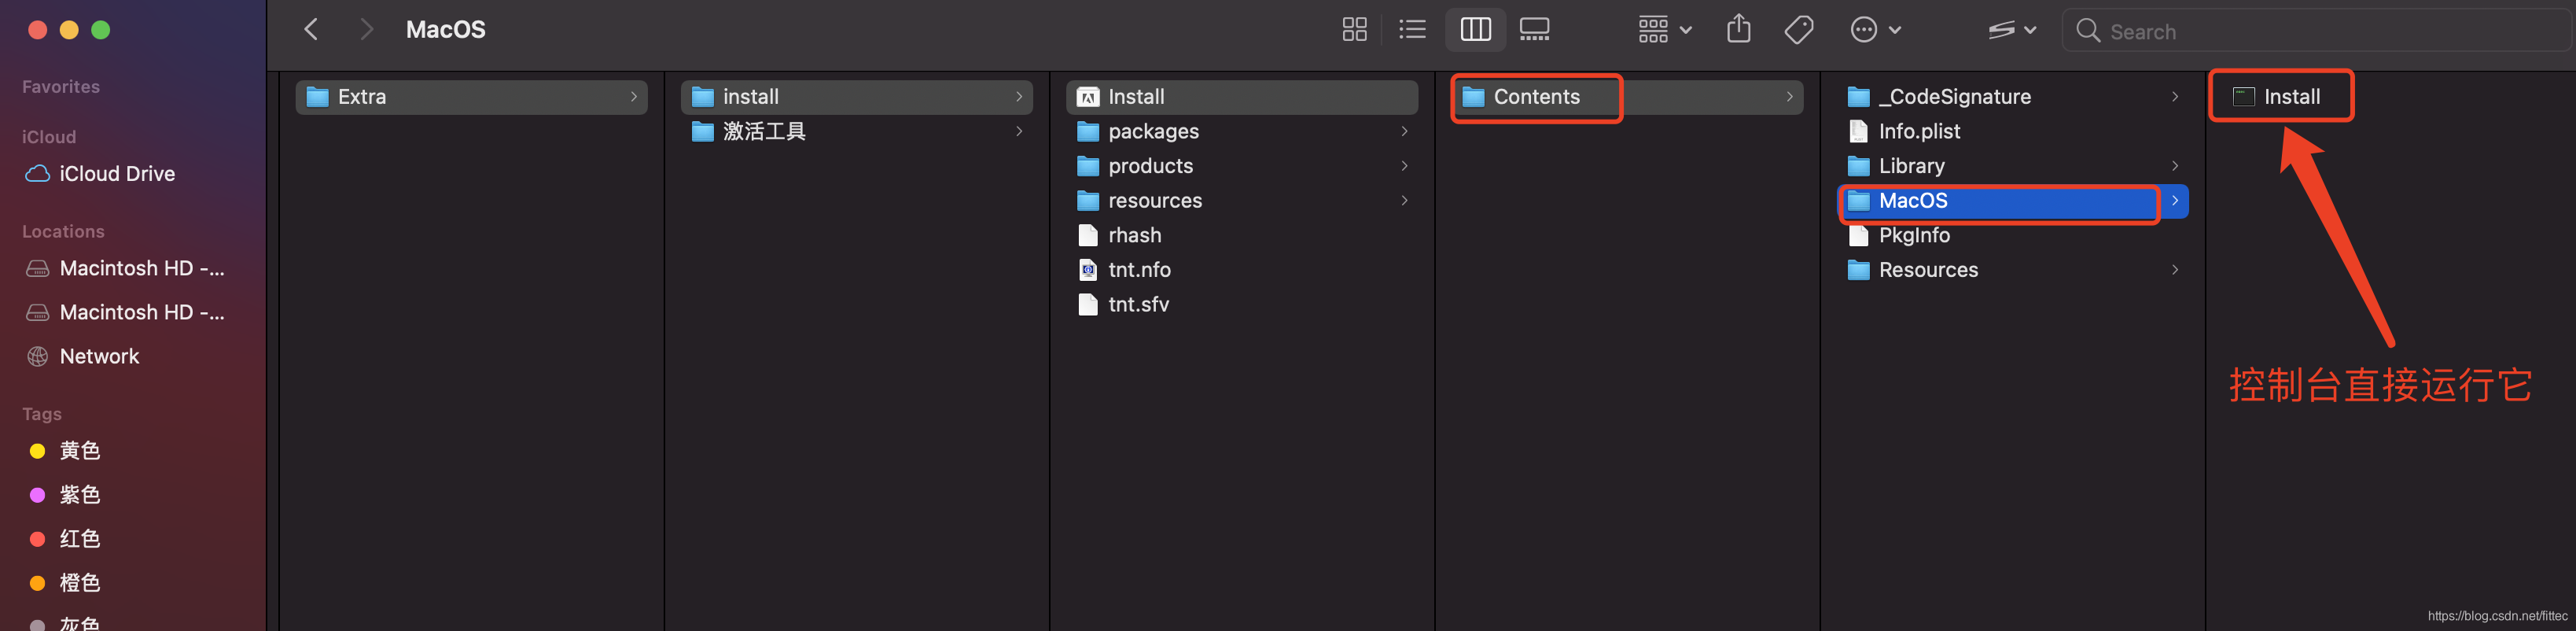
Task: Switch to gallery view
Action: tap(1534, 30)
